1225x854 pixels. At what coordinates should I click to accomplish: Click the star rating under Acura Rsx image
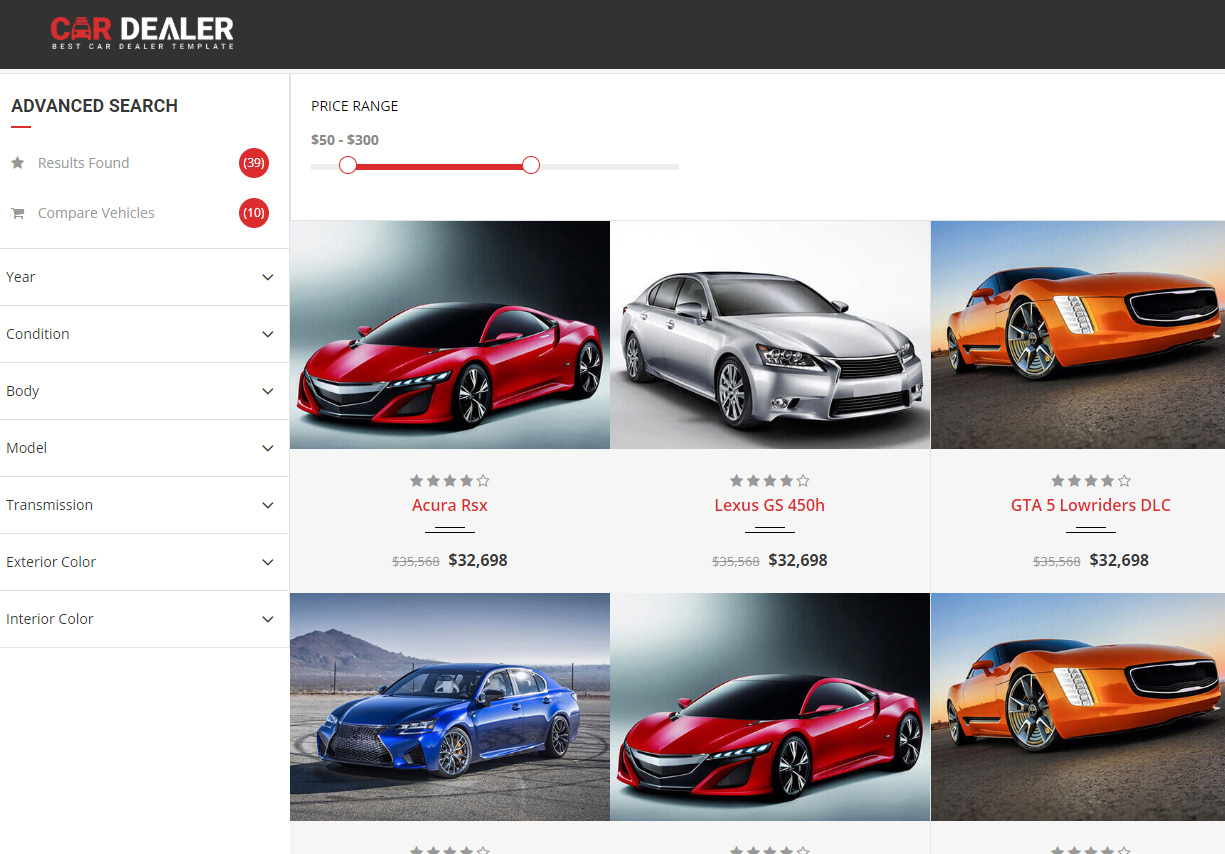coord(450,481)
